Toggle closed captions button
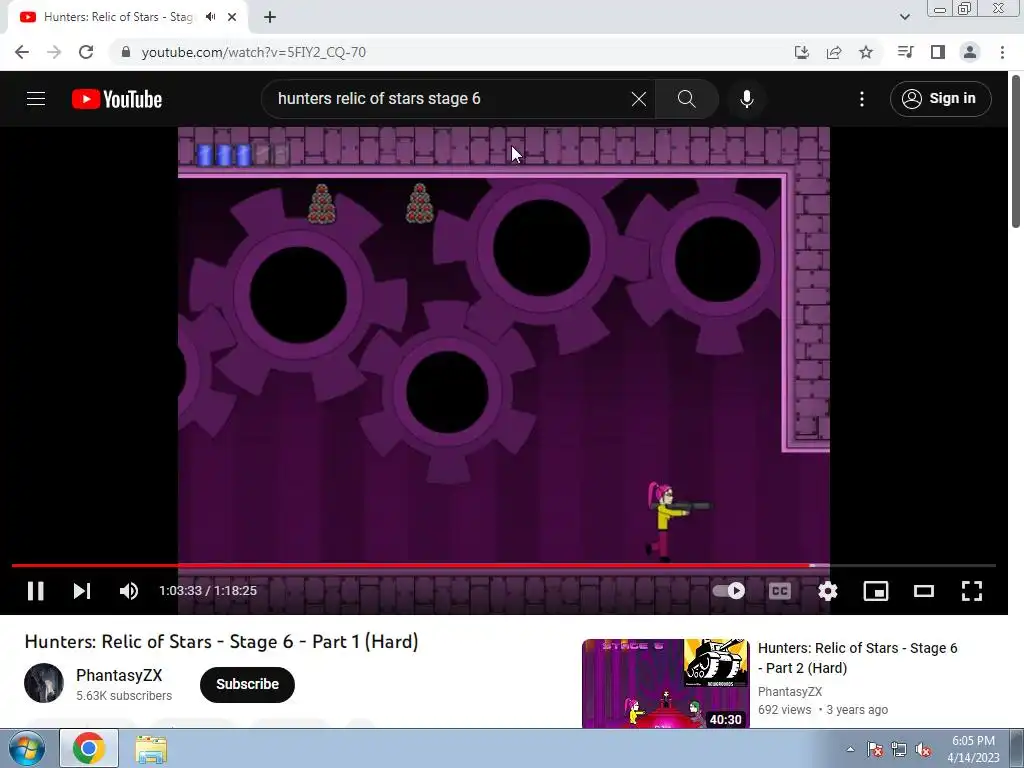1024x768 pixels. pos(780,591)
